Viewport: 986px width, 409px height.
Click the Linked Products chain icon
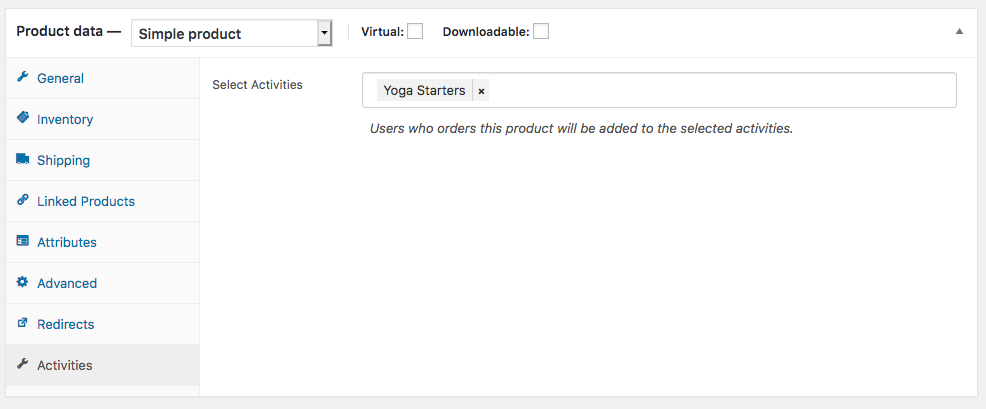coord(23,200)
